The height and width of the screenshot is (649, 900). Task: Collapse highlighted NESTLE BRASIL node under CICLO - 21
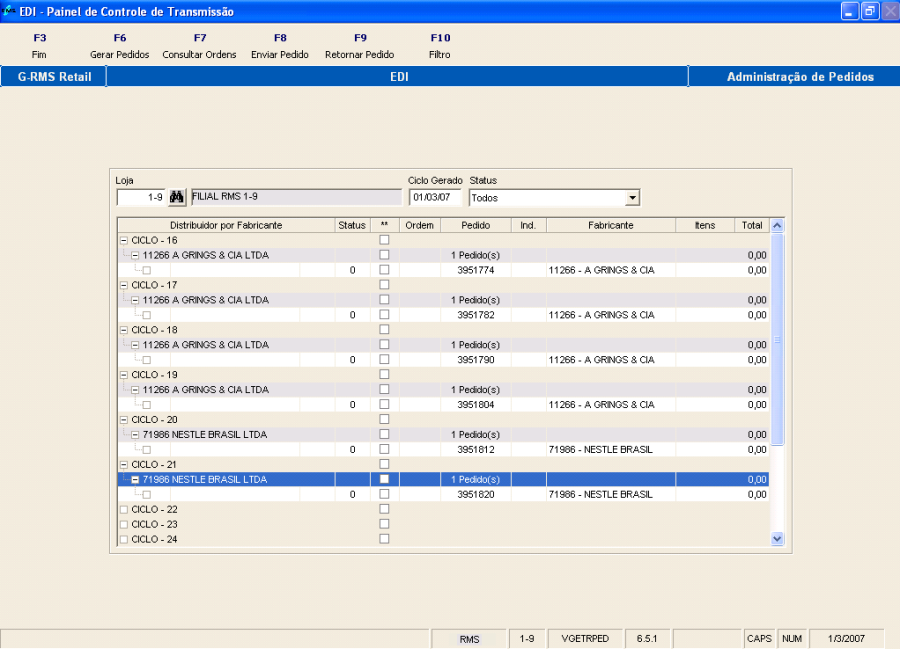[135, 480]
